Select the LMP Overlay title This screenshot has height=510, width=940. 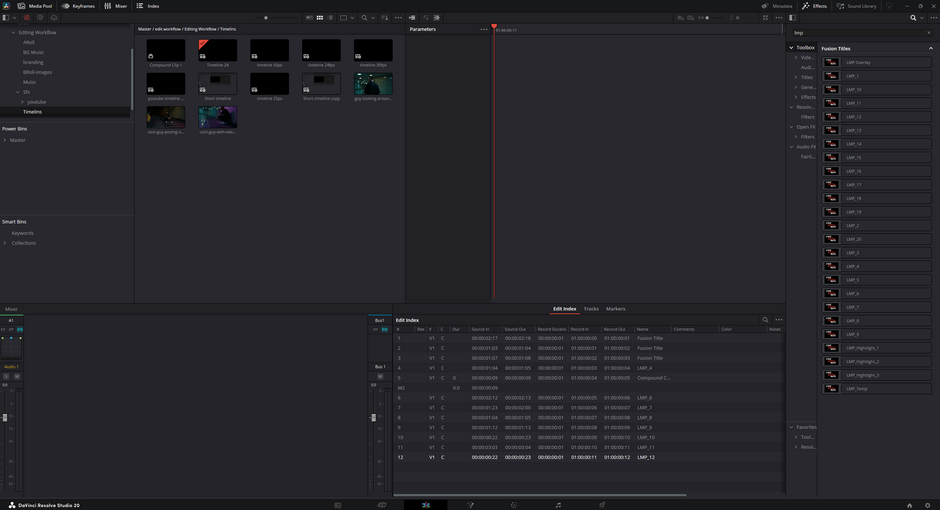[x=876, y=62]
